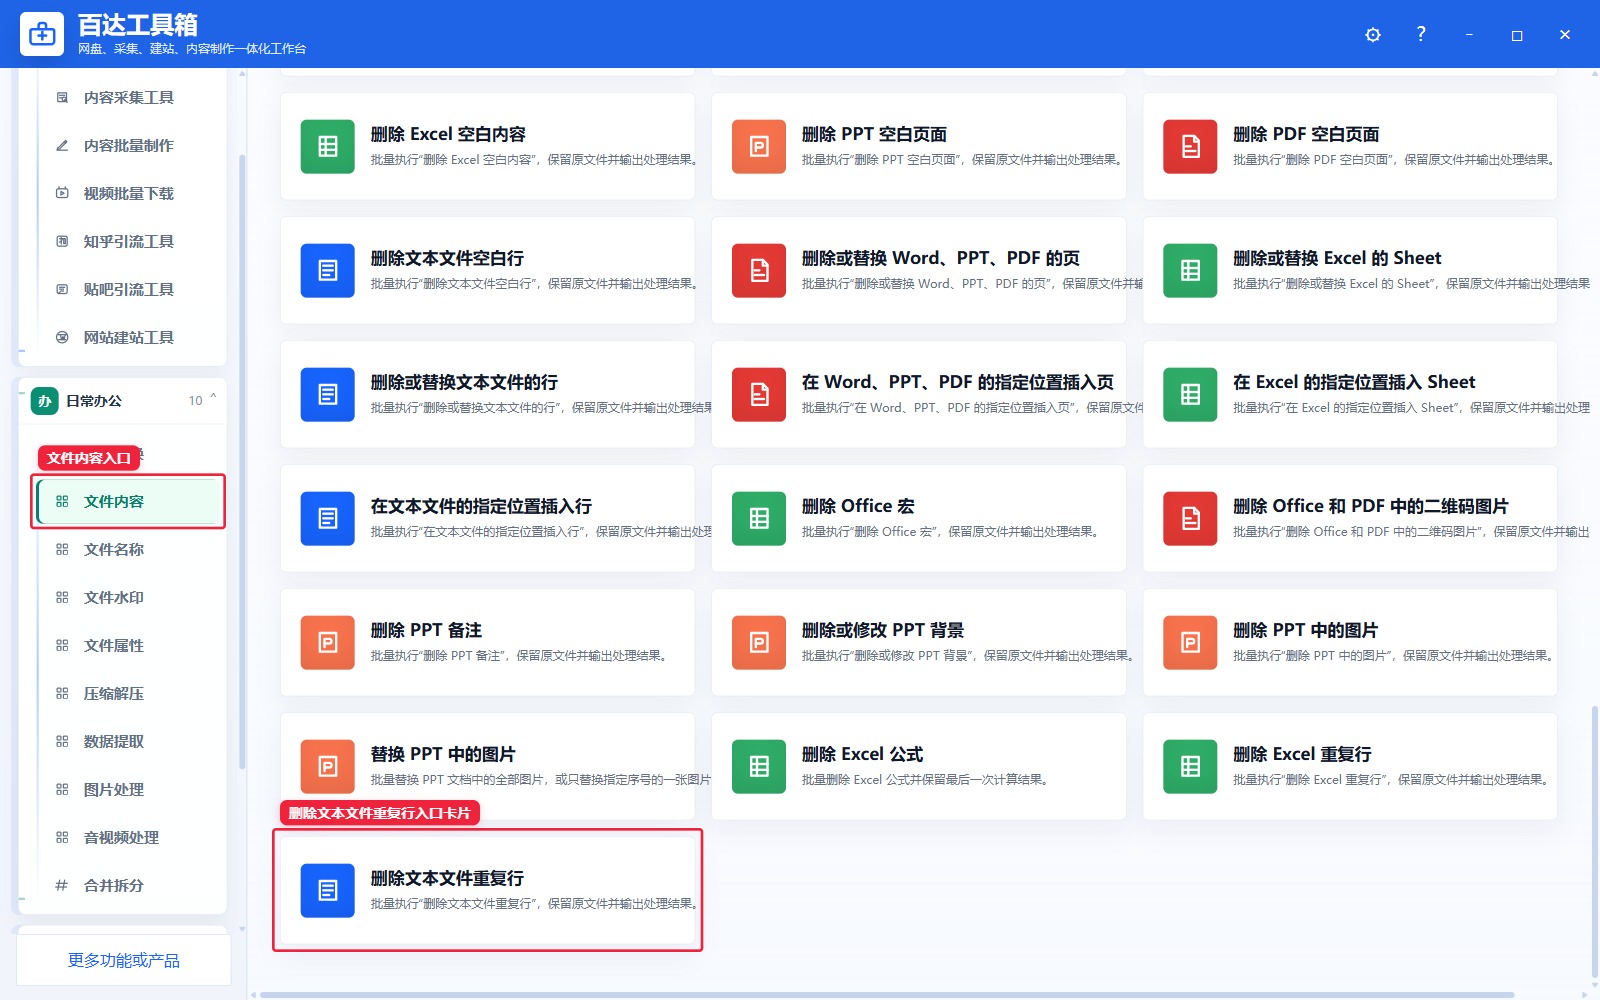
Task: Click the blue icon for 删除文本文件重复行
Action: click(x=328, y=891)
